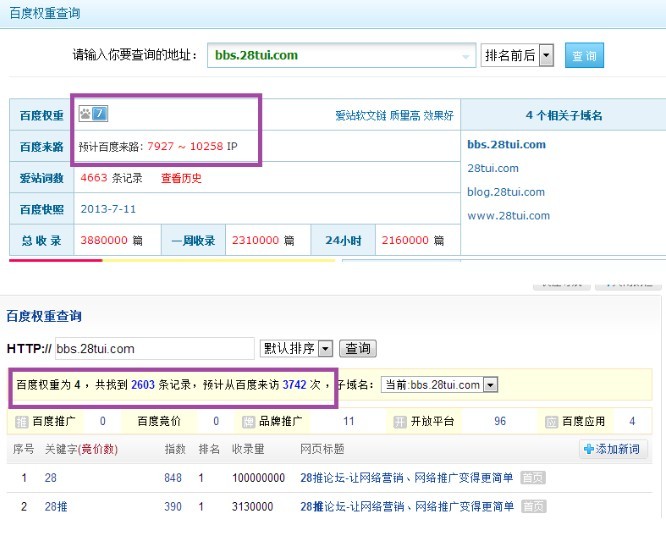Click into the green bbs.28tui.com address field
Image resolution: width=666 pixels, height=542 pixels.
point(341,55)
